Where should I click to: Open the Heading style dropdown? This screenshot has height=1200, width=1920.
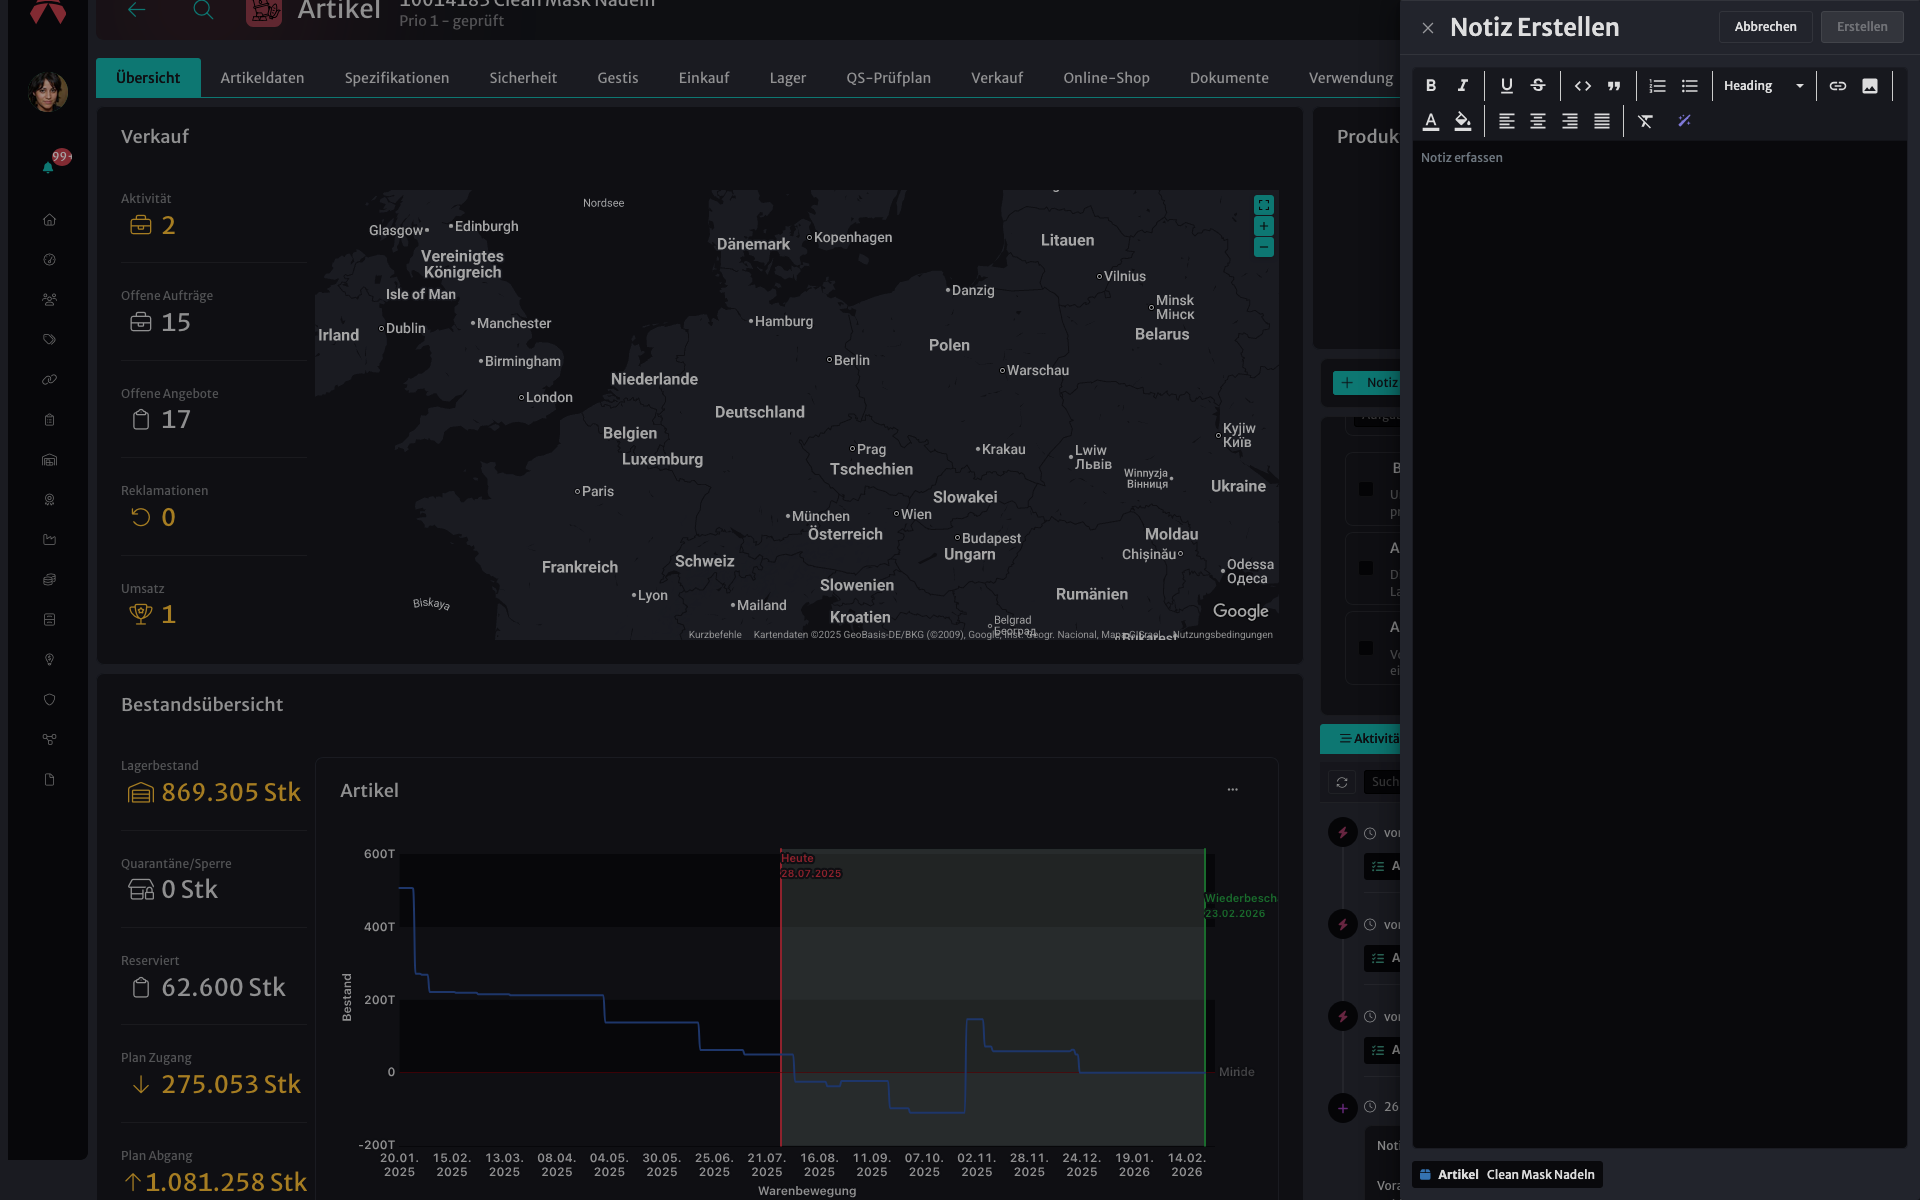click(1763, 86)
